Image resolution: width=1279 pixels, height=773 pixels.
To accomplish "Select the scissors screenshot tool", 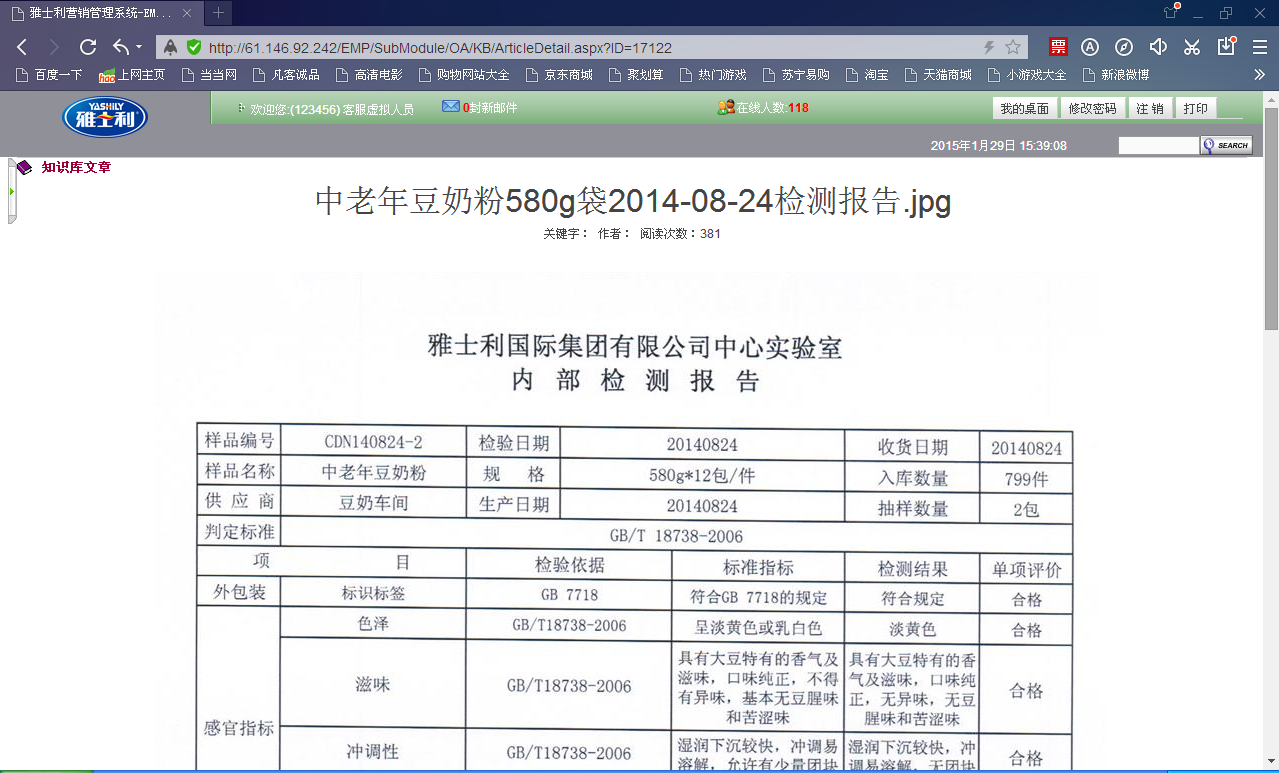I will tap(1191, 47).
